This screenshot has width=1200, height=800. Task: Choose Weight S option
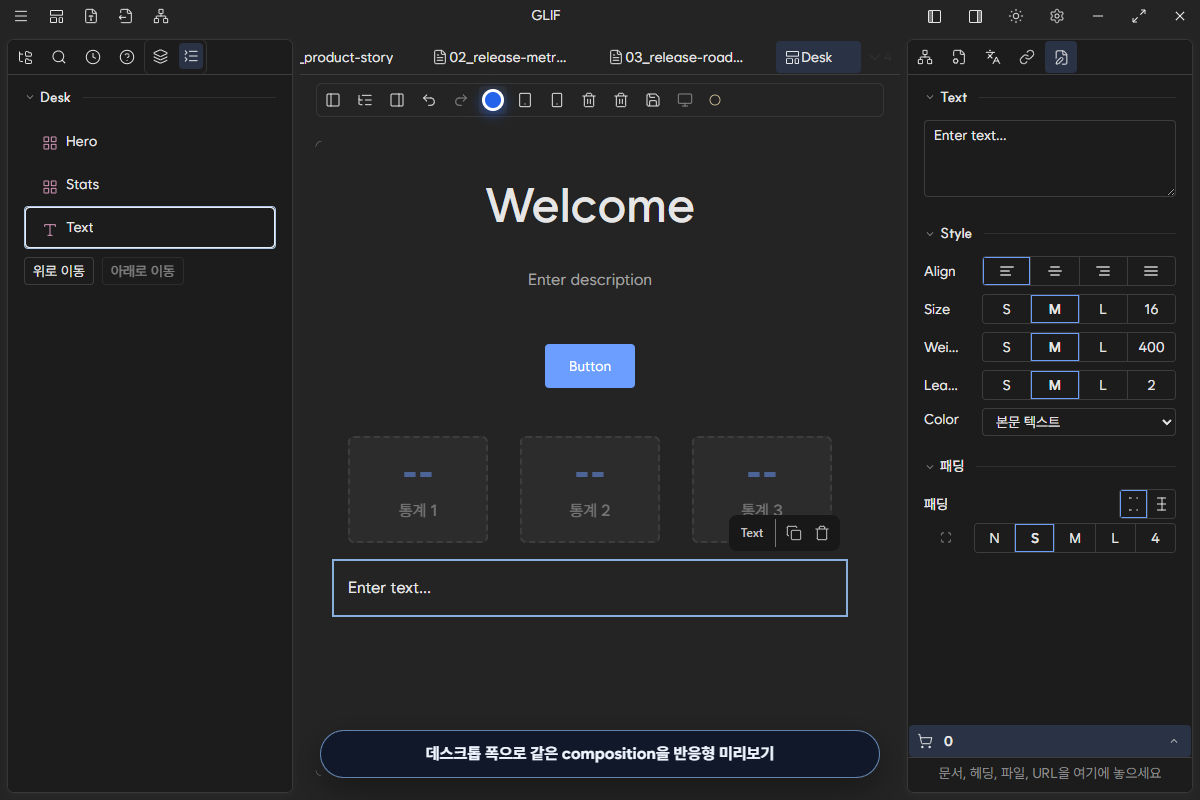(1007, 347)
